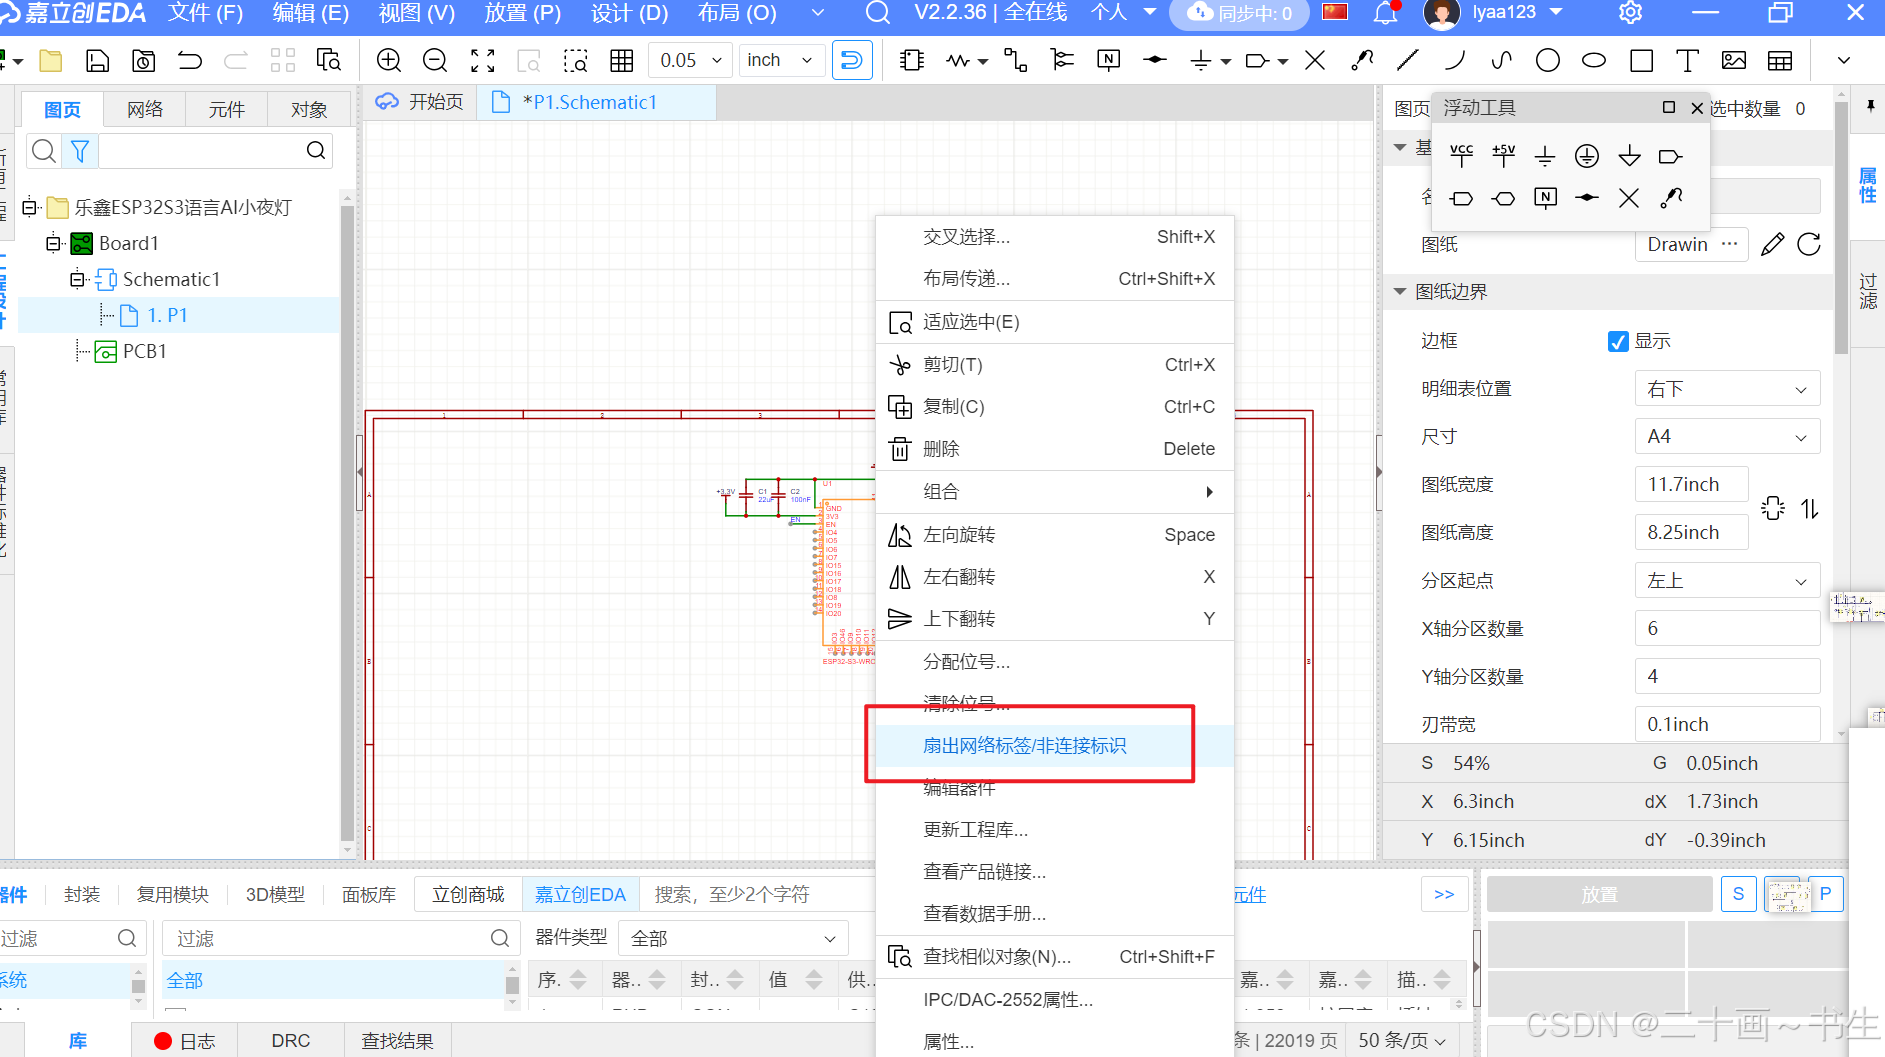This screenshot has height=1057, width=1885.
Task: Click the undo arrow icon
Action: tap(190, 61)
